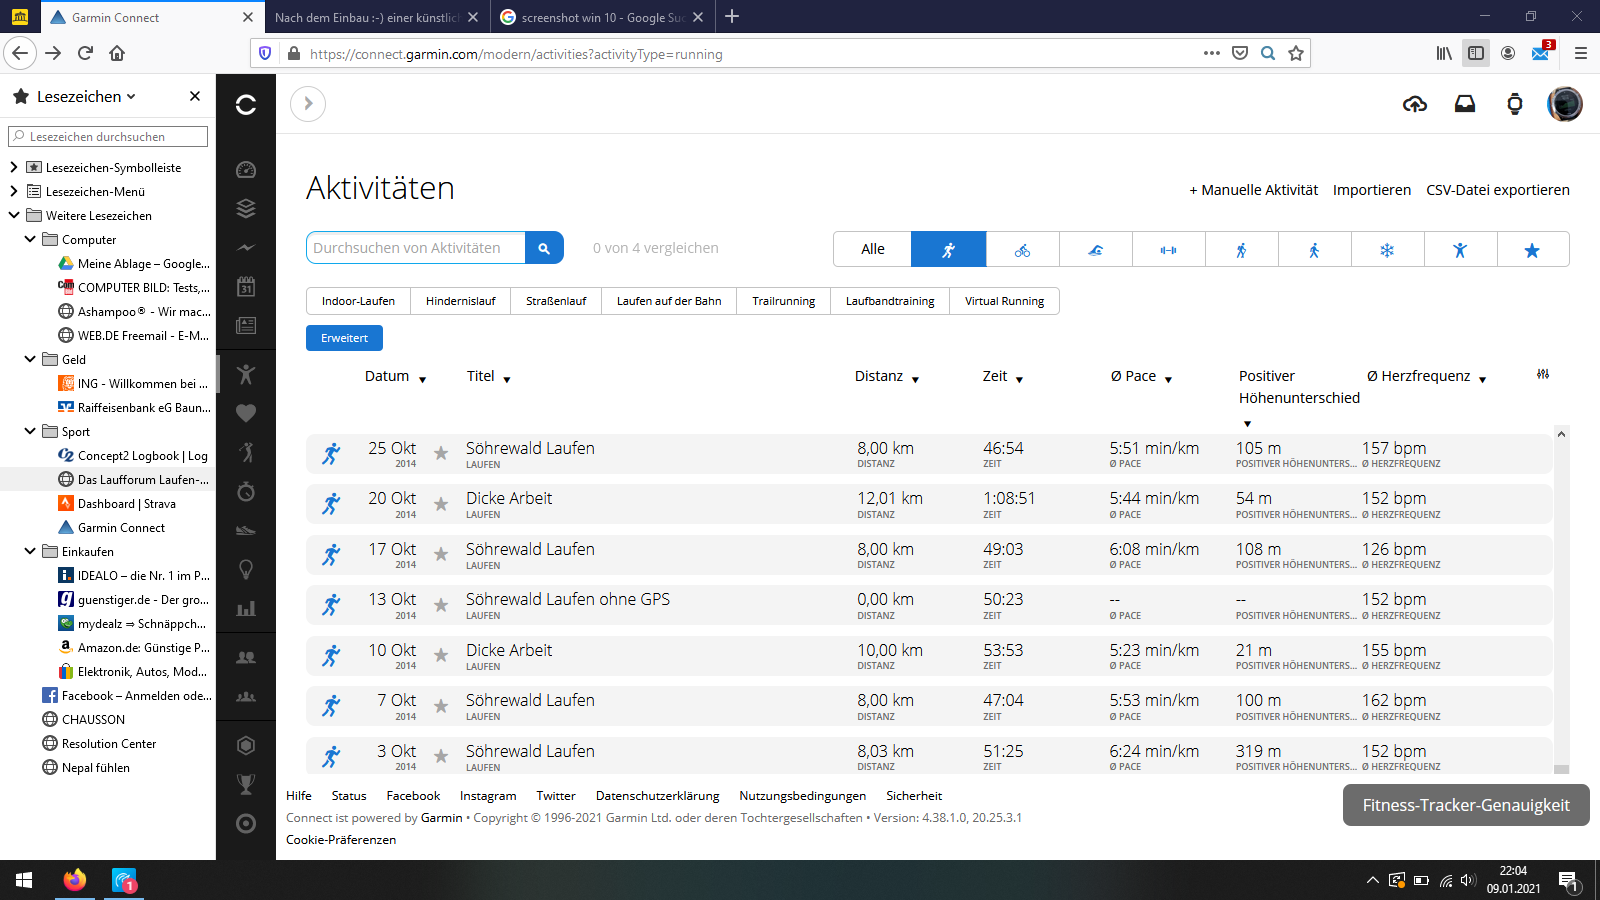Expand the Lesezeichen-Symbolleiste folder
The image size is (1600, 900).
click(x=14, y=167)
